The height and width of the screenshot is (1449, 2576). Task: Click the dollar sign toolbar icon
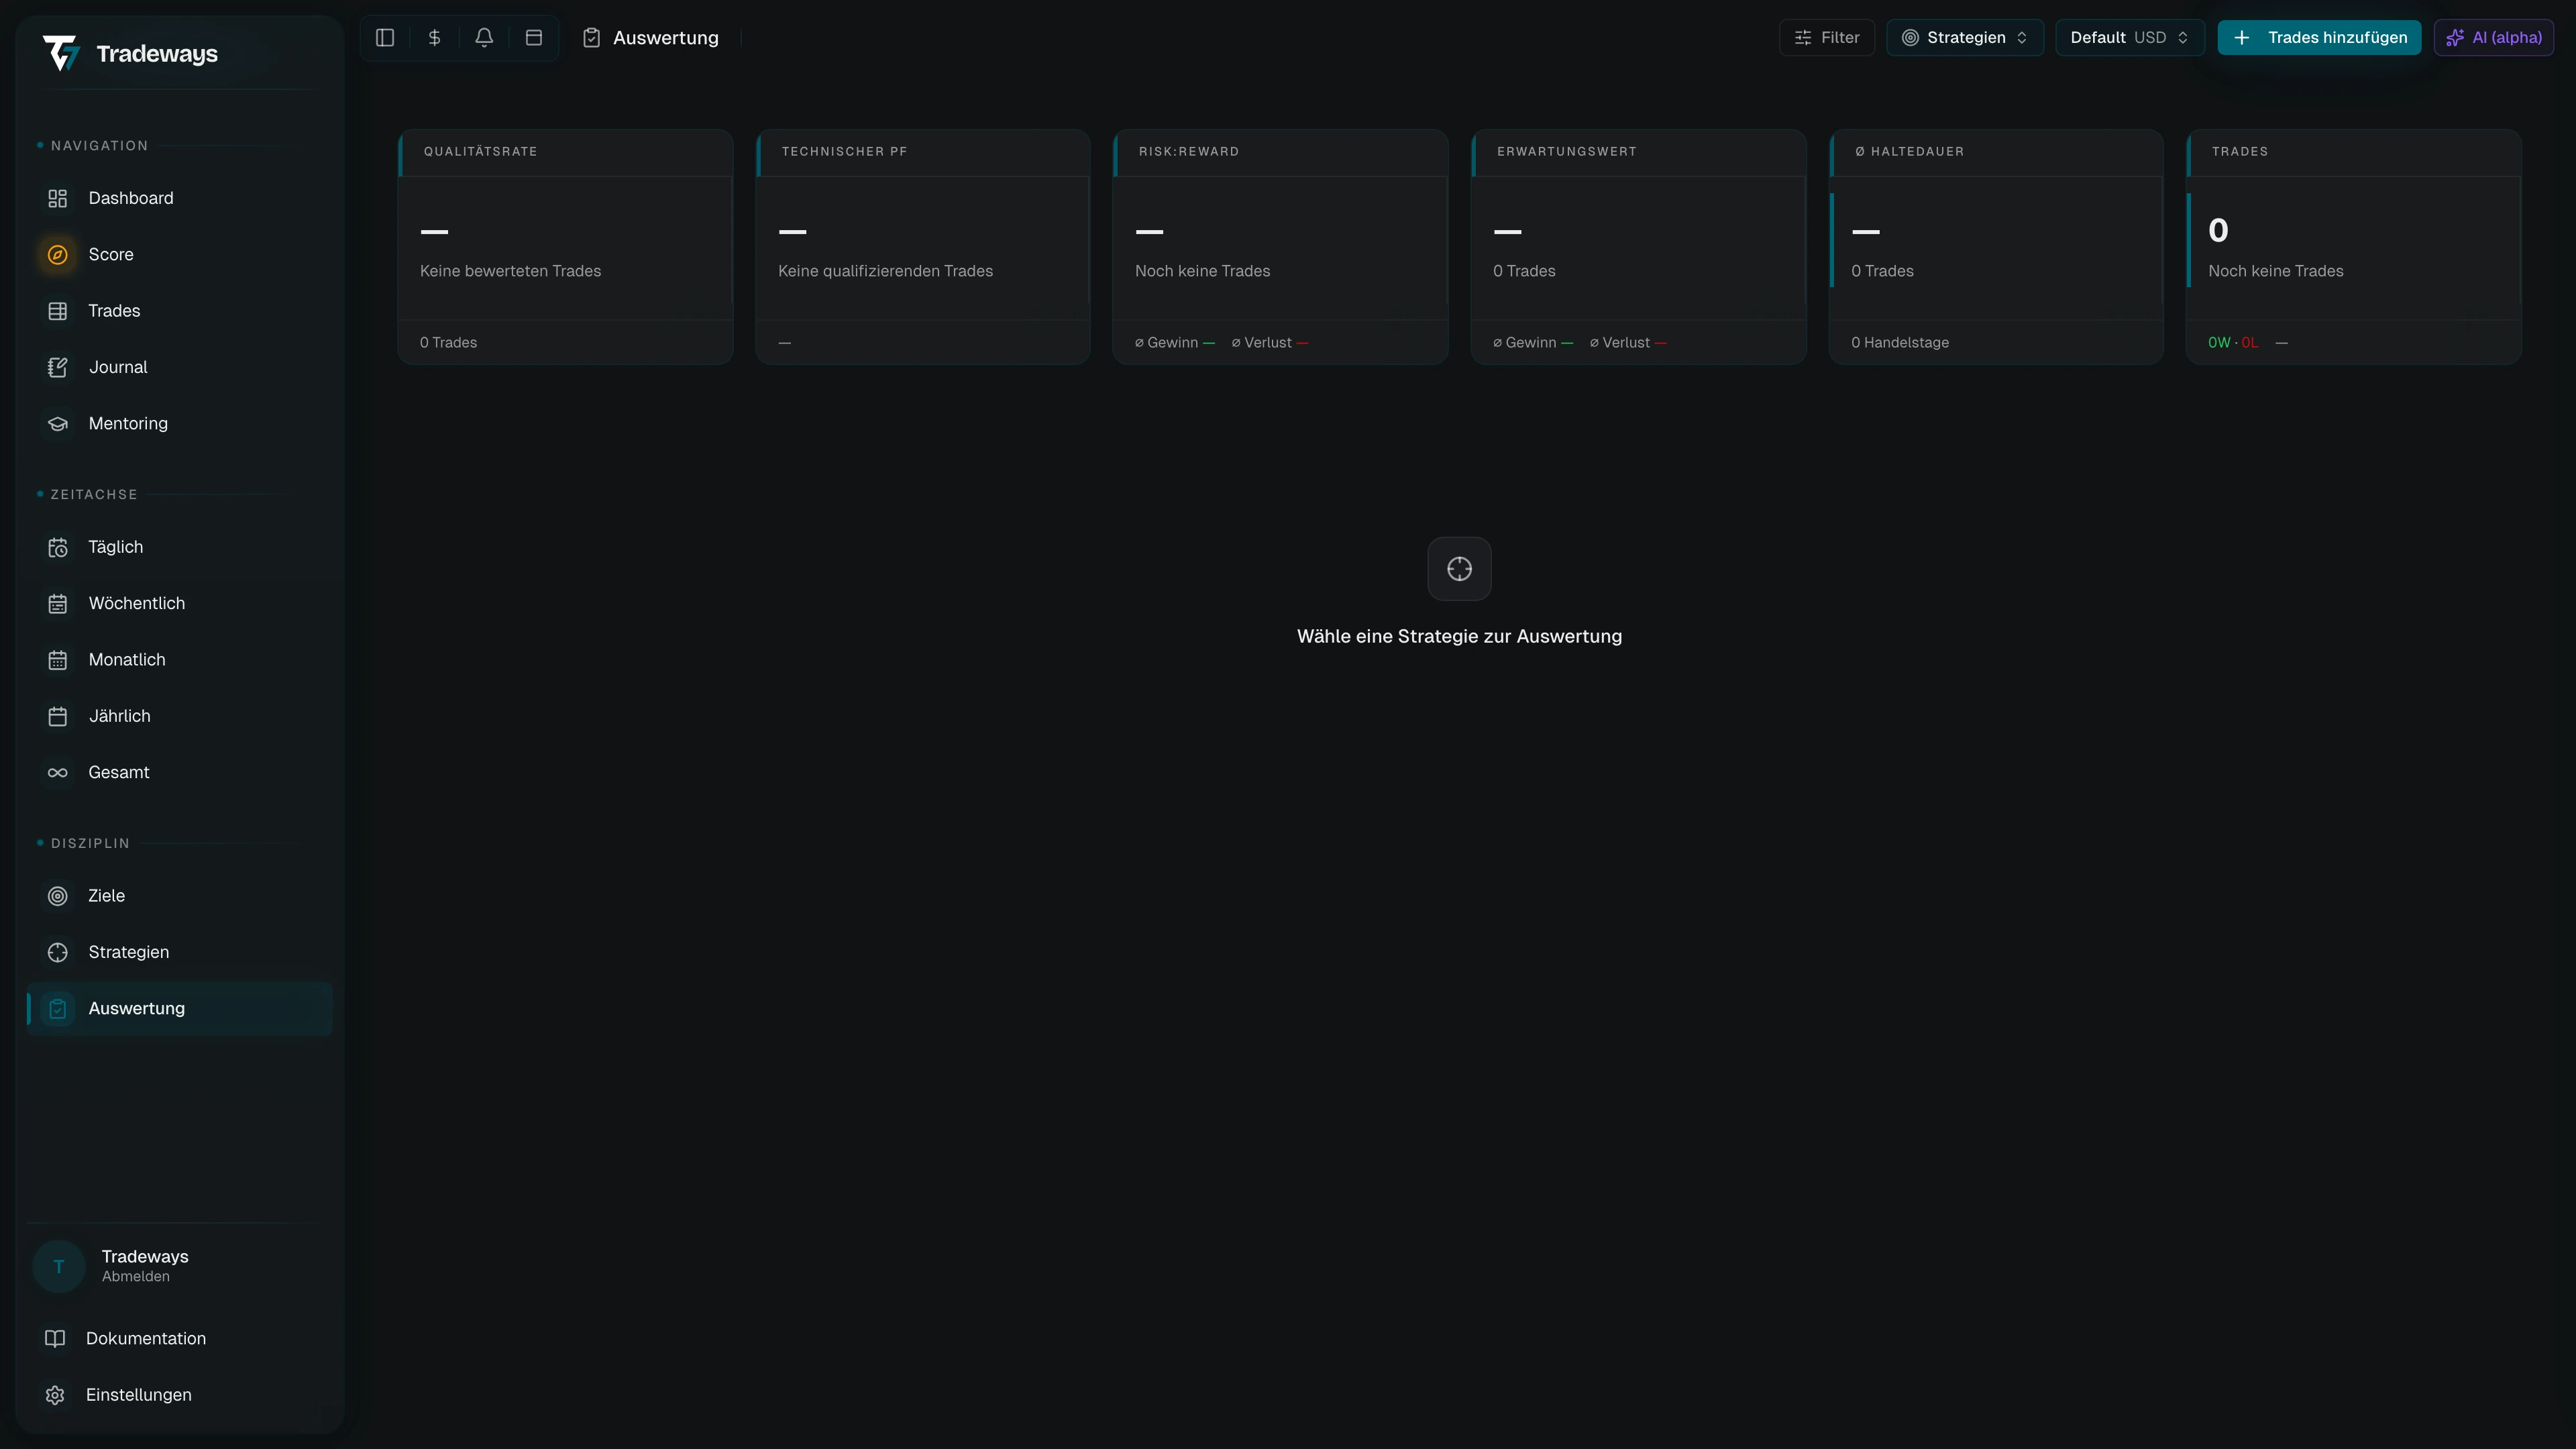[434, 38]
